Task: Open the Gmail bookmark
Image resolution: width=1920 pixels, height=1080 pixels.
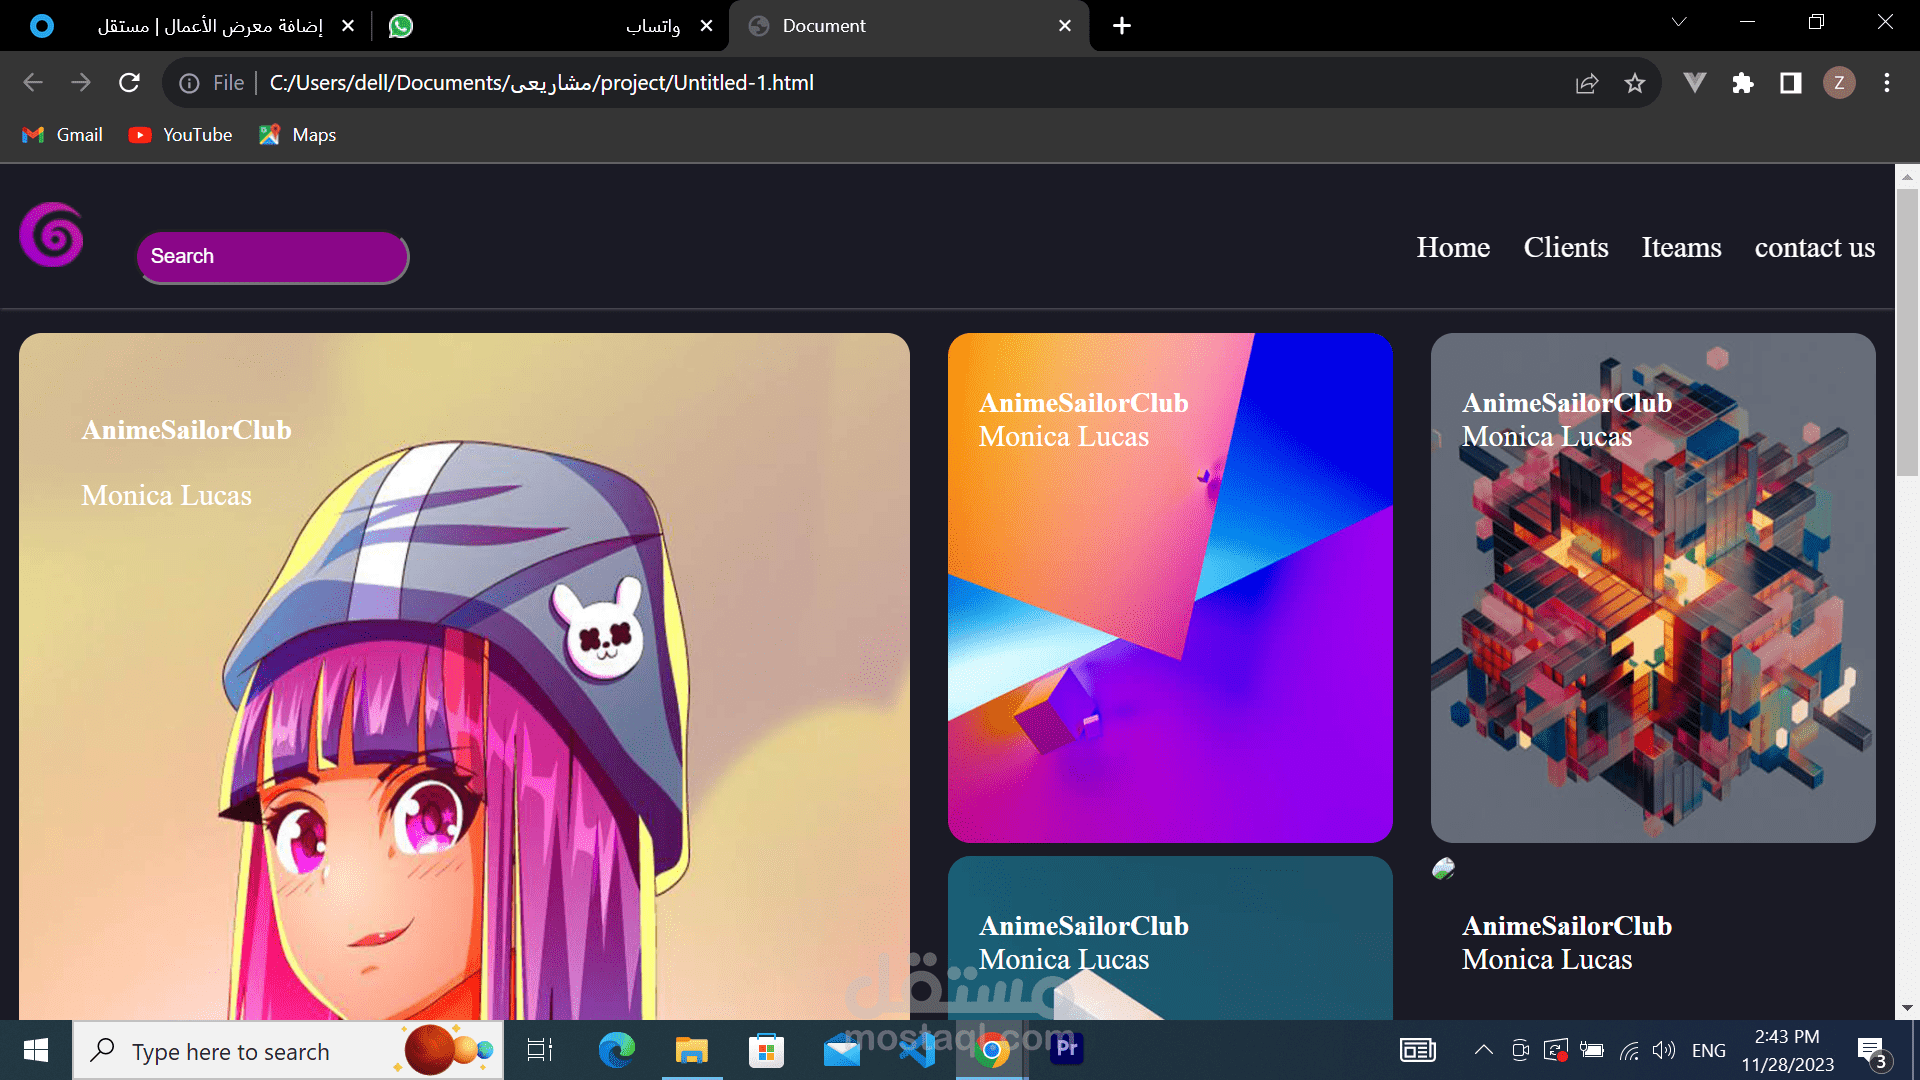Action: tap(63, 135)
